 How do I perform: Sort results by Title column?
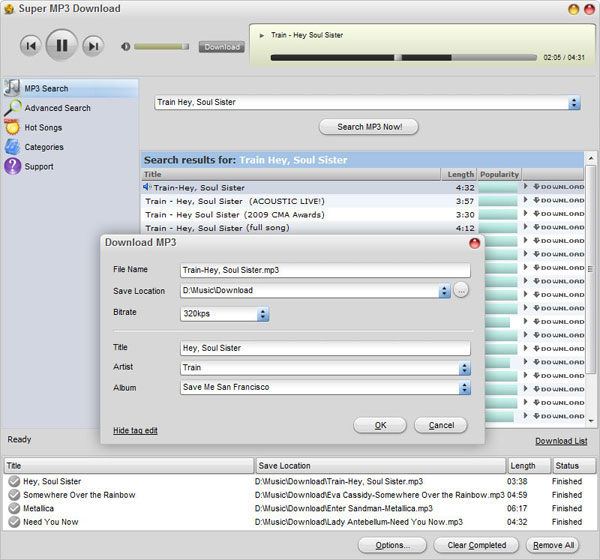tap(291, 175)
